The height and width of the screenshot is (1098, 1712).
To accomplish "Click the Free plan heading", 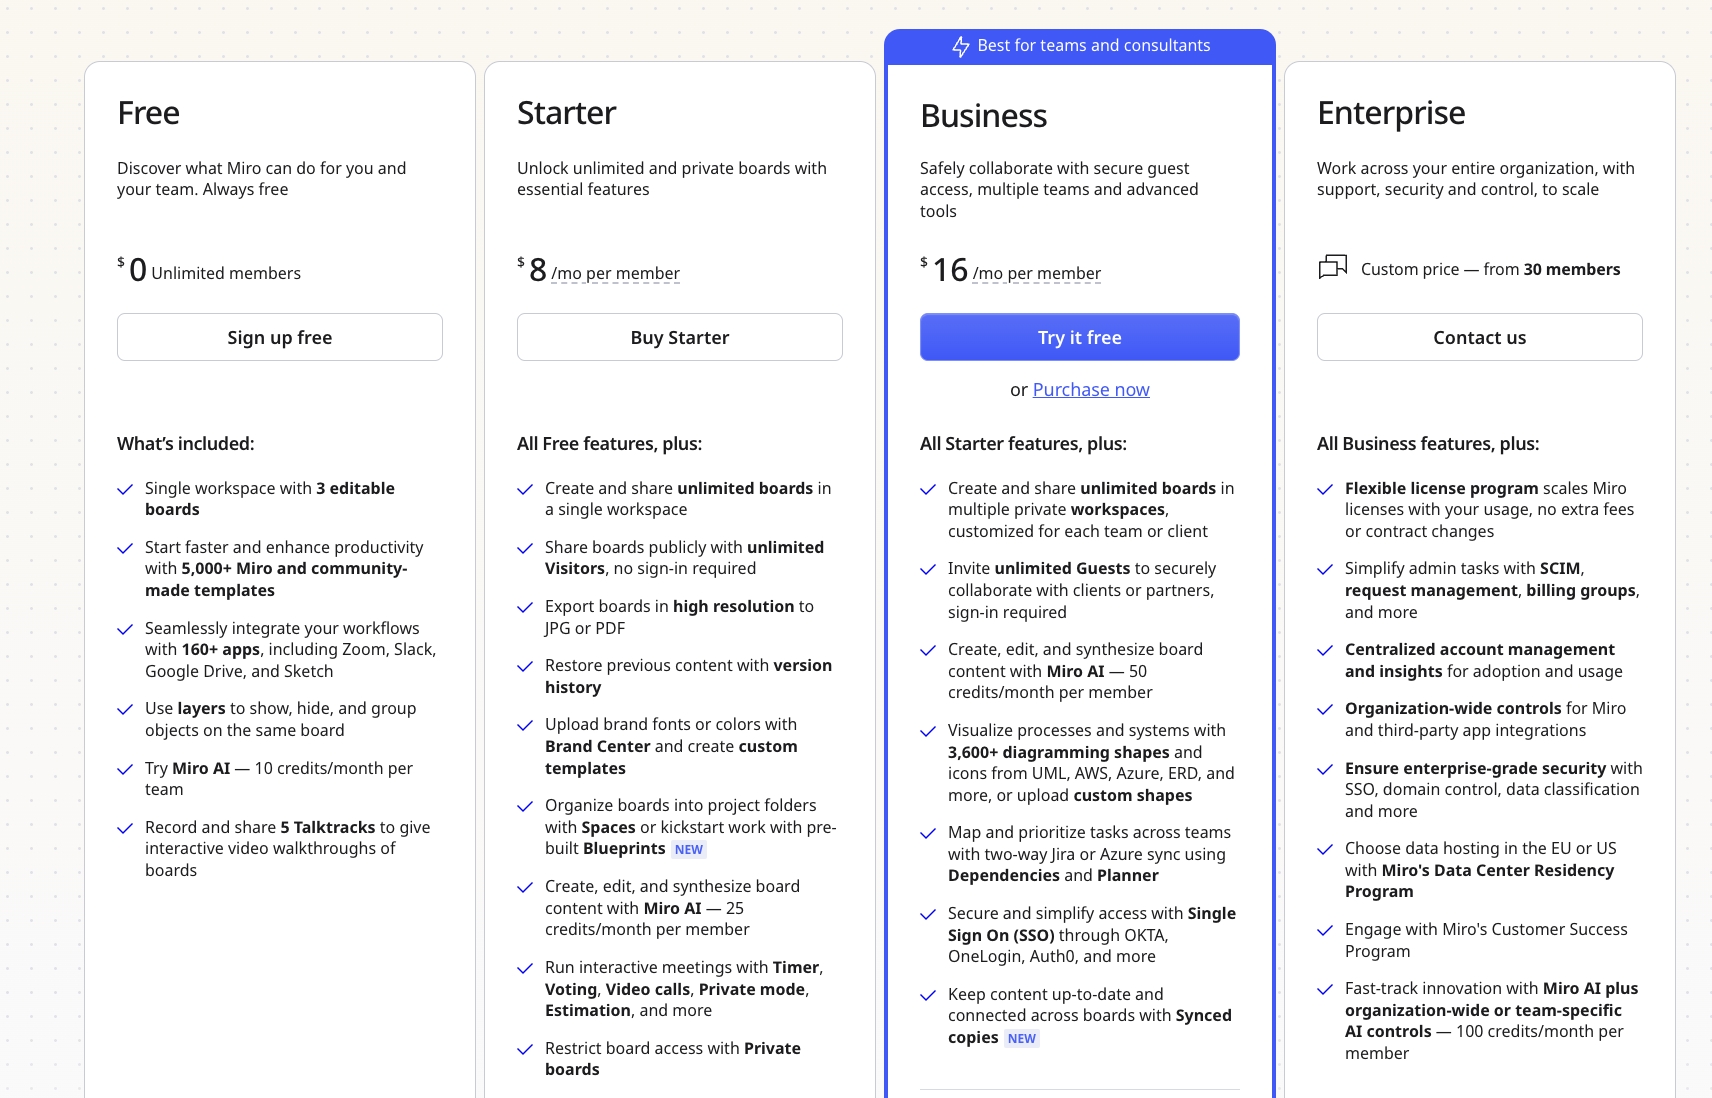I will [x=148, y=113].
